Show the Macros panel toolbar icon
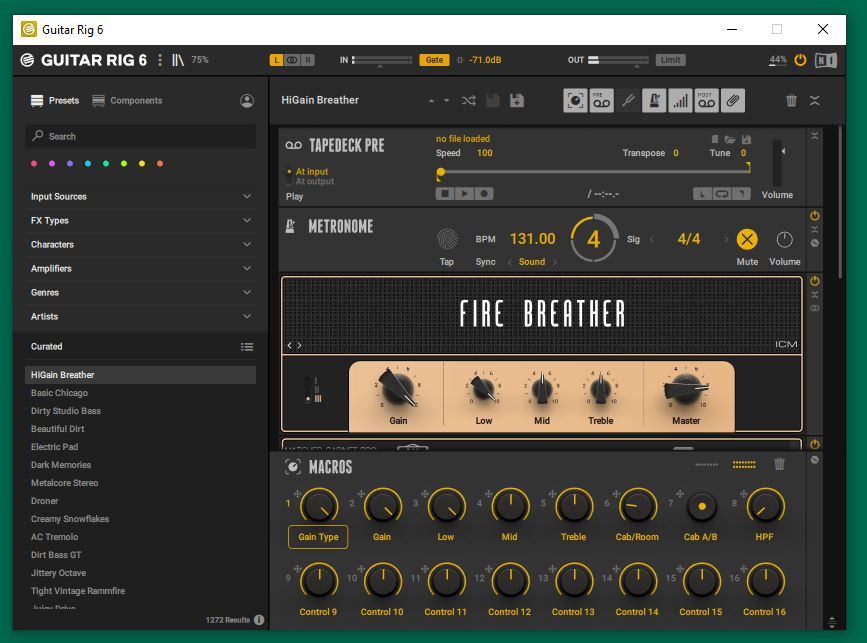 [x=576, y=101]
